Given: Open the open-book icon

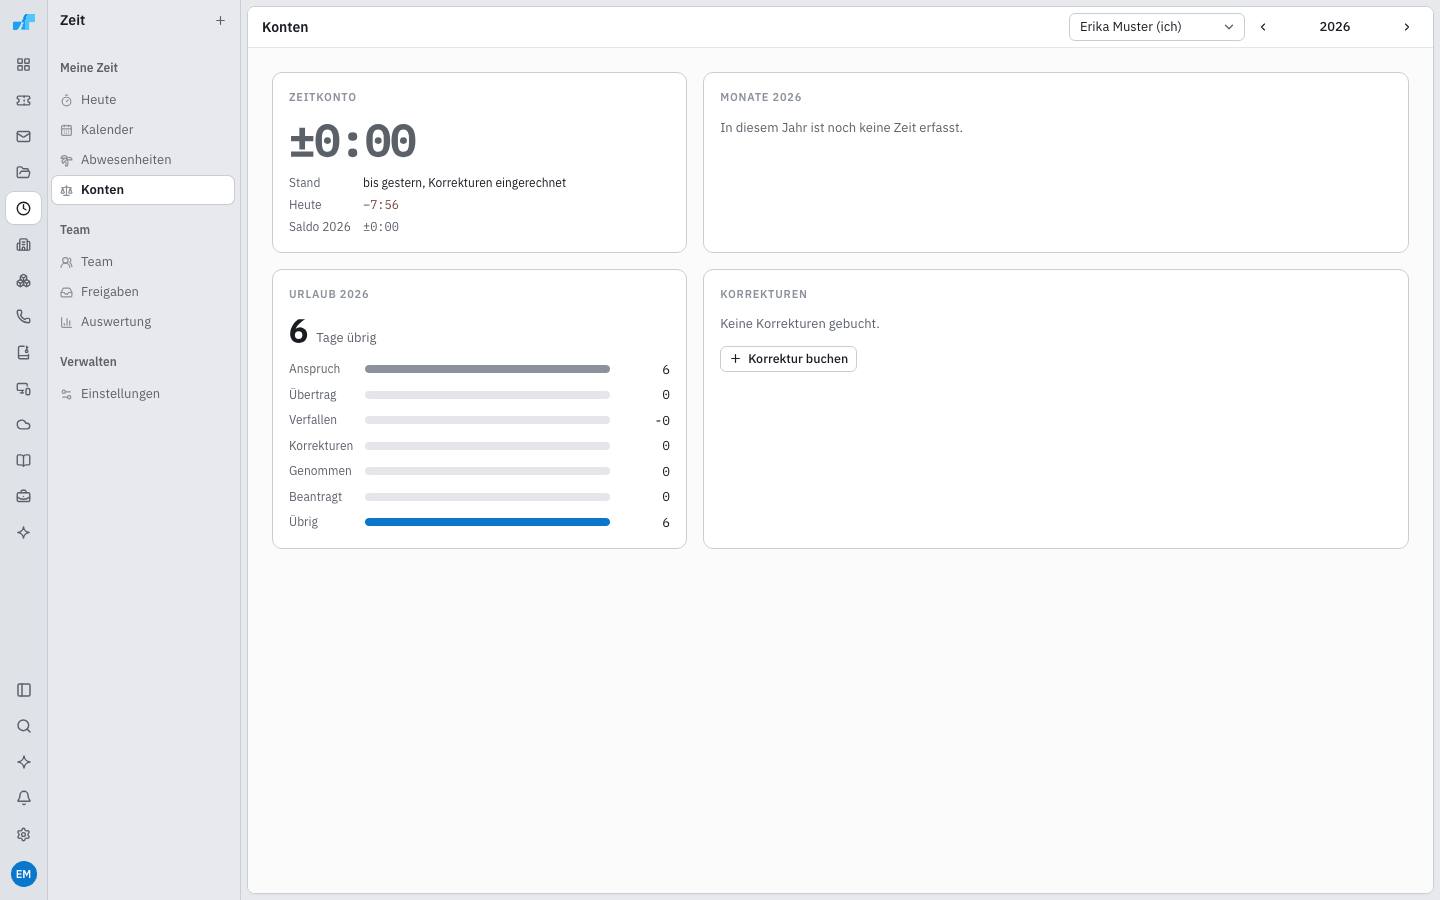Looking at the screenshot, I should click(24, 461).
